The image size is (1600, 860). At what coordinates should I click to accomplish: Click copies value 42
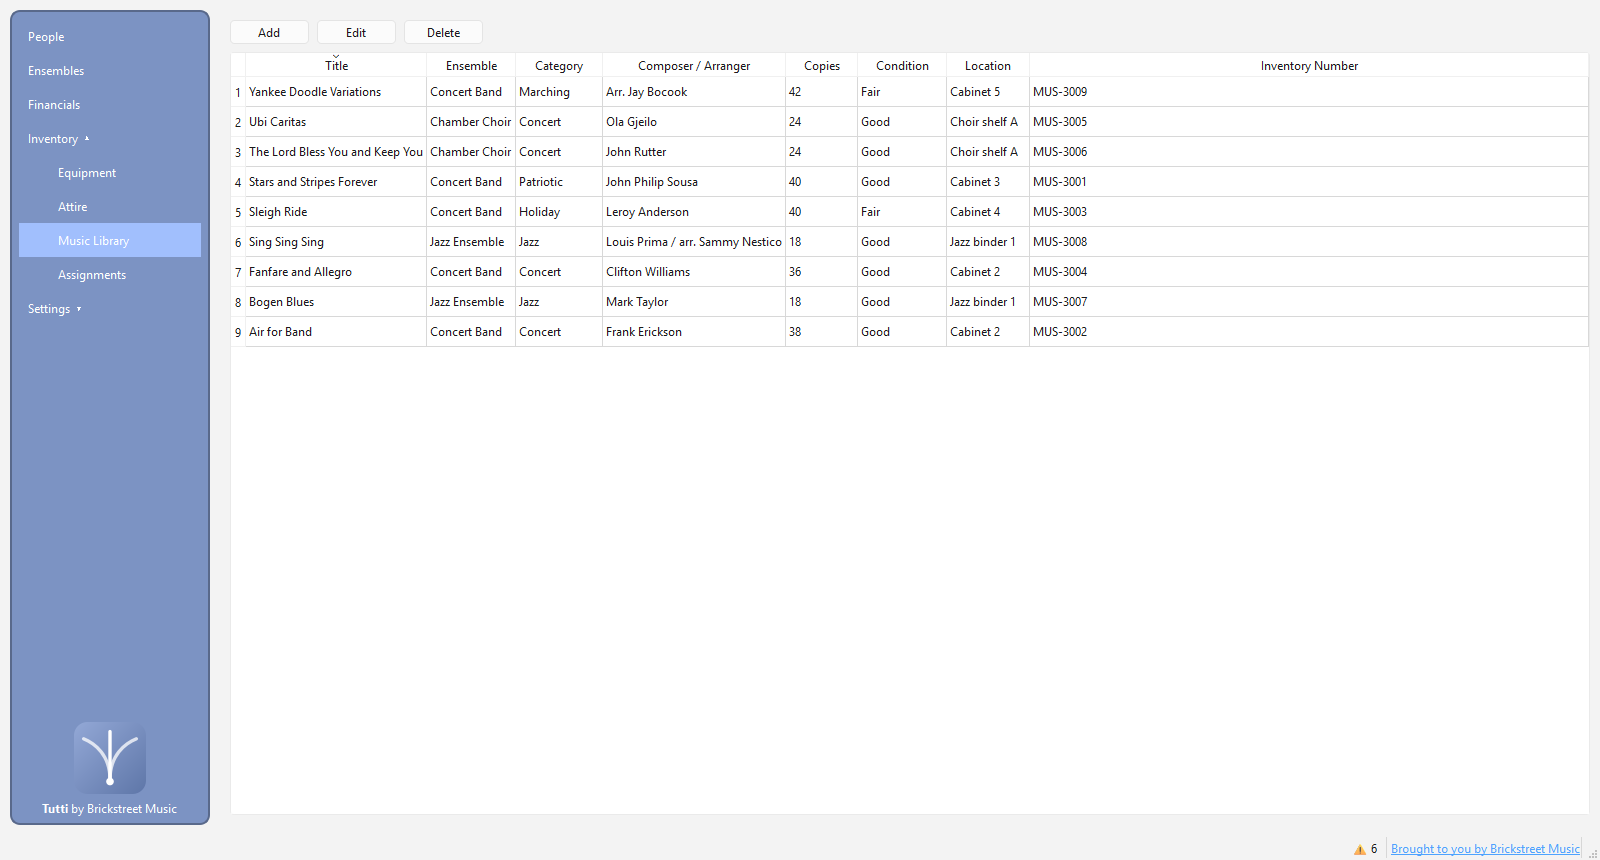(x=822, y=92)
